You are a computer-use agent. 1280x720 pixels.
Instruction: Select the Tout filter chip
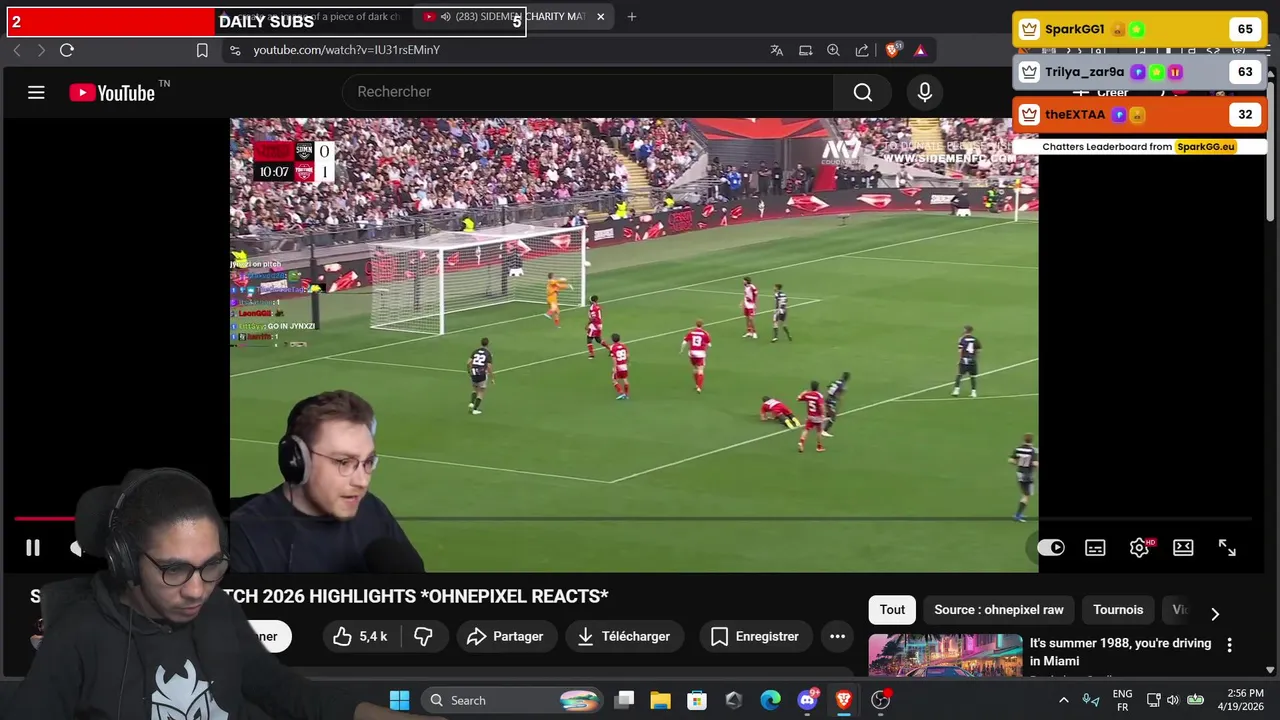point(892,610)
